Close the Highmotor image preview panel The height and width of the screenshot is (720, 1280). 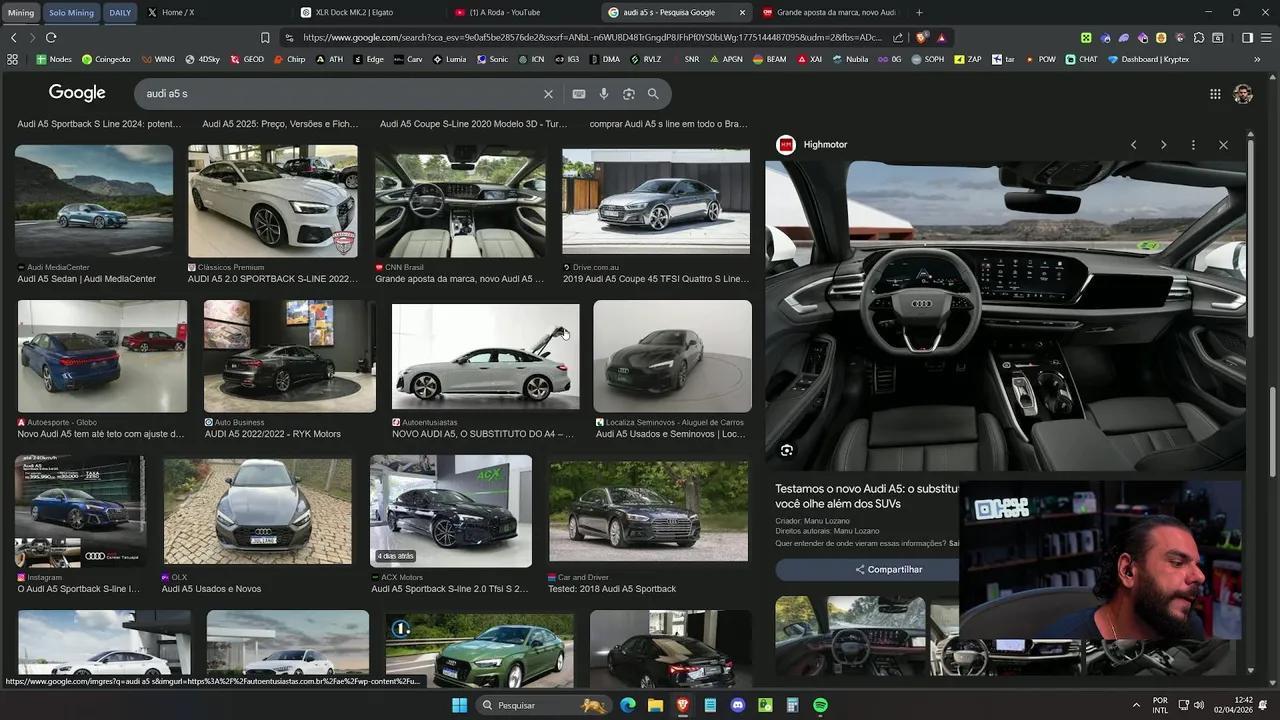click(1223, 145)
